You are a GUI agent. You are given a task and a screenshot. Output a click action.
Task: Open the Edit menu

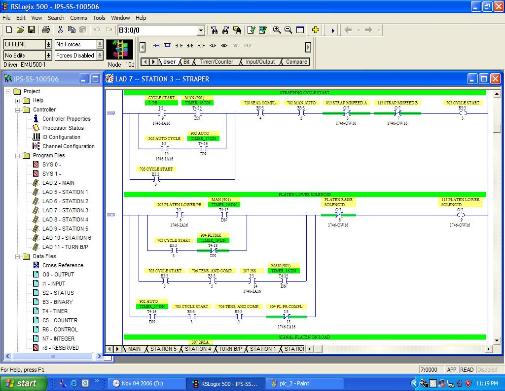click(21, 18)
